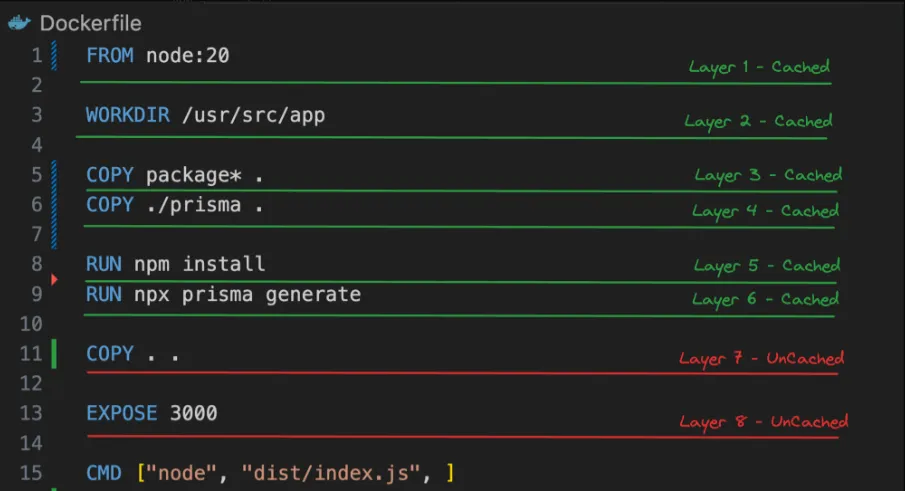
Task: Click the red "Layer 7 - UnCached" annotation
Action: 761,358
